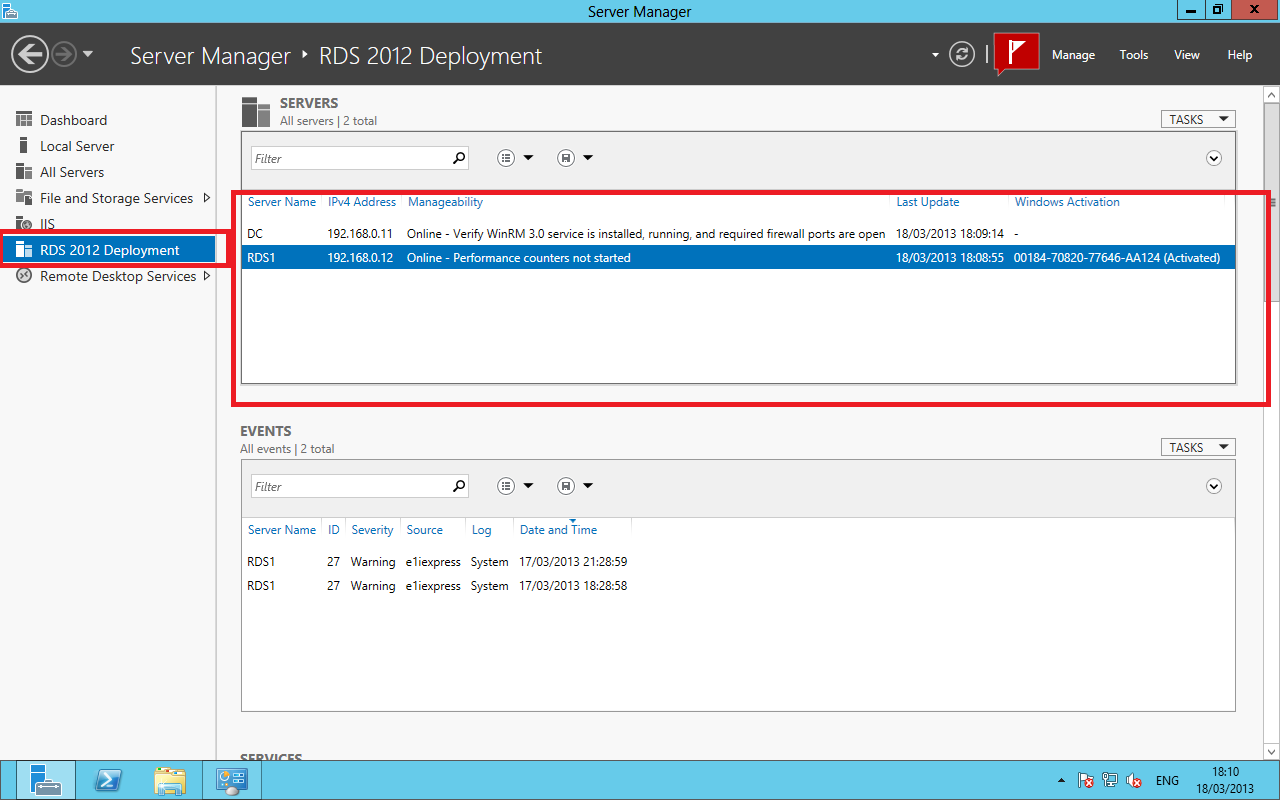
Task: Open the Servers TASKS dropdown
Action: [x=1198, y=120]
